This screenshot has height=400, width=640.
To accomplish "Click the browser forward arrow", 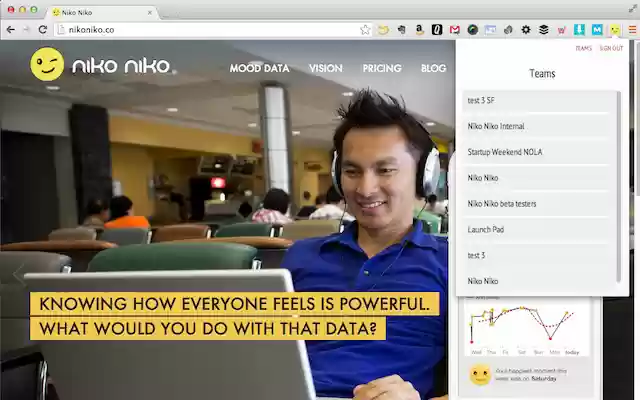I will 26,29.
